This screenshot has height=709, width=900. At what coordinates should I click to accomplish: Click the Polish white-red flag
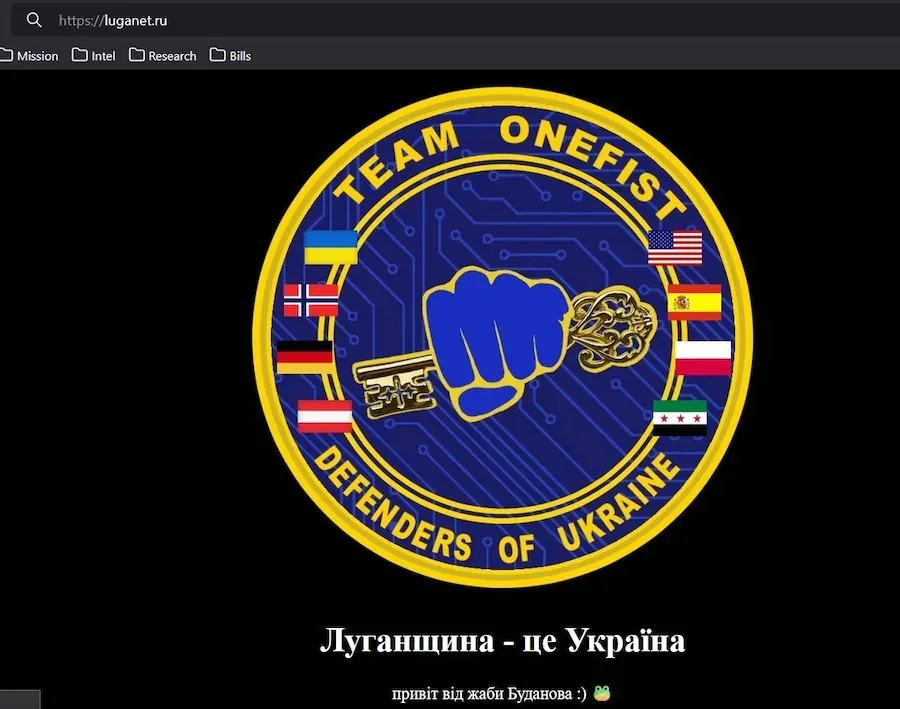[703, 358]
